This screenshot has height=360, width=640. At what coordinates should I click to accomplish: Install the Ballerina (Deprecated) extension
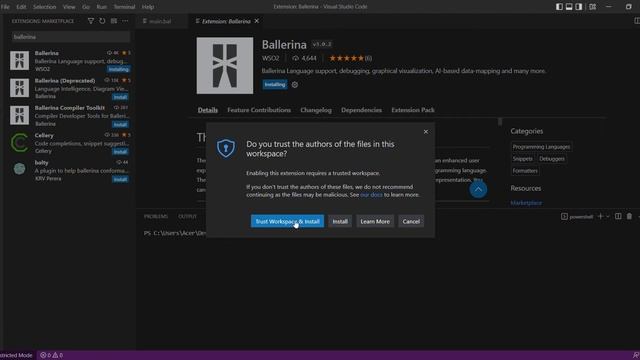tap(120, 97)
